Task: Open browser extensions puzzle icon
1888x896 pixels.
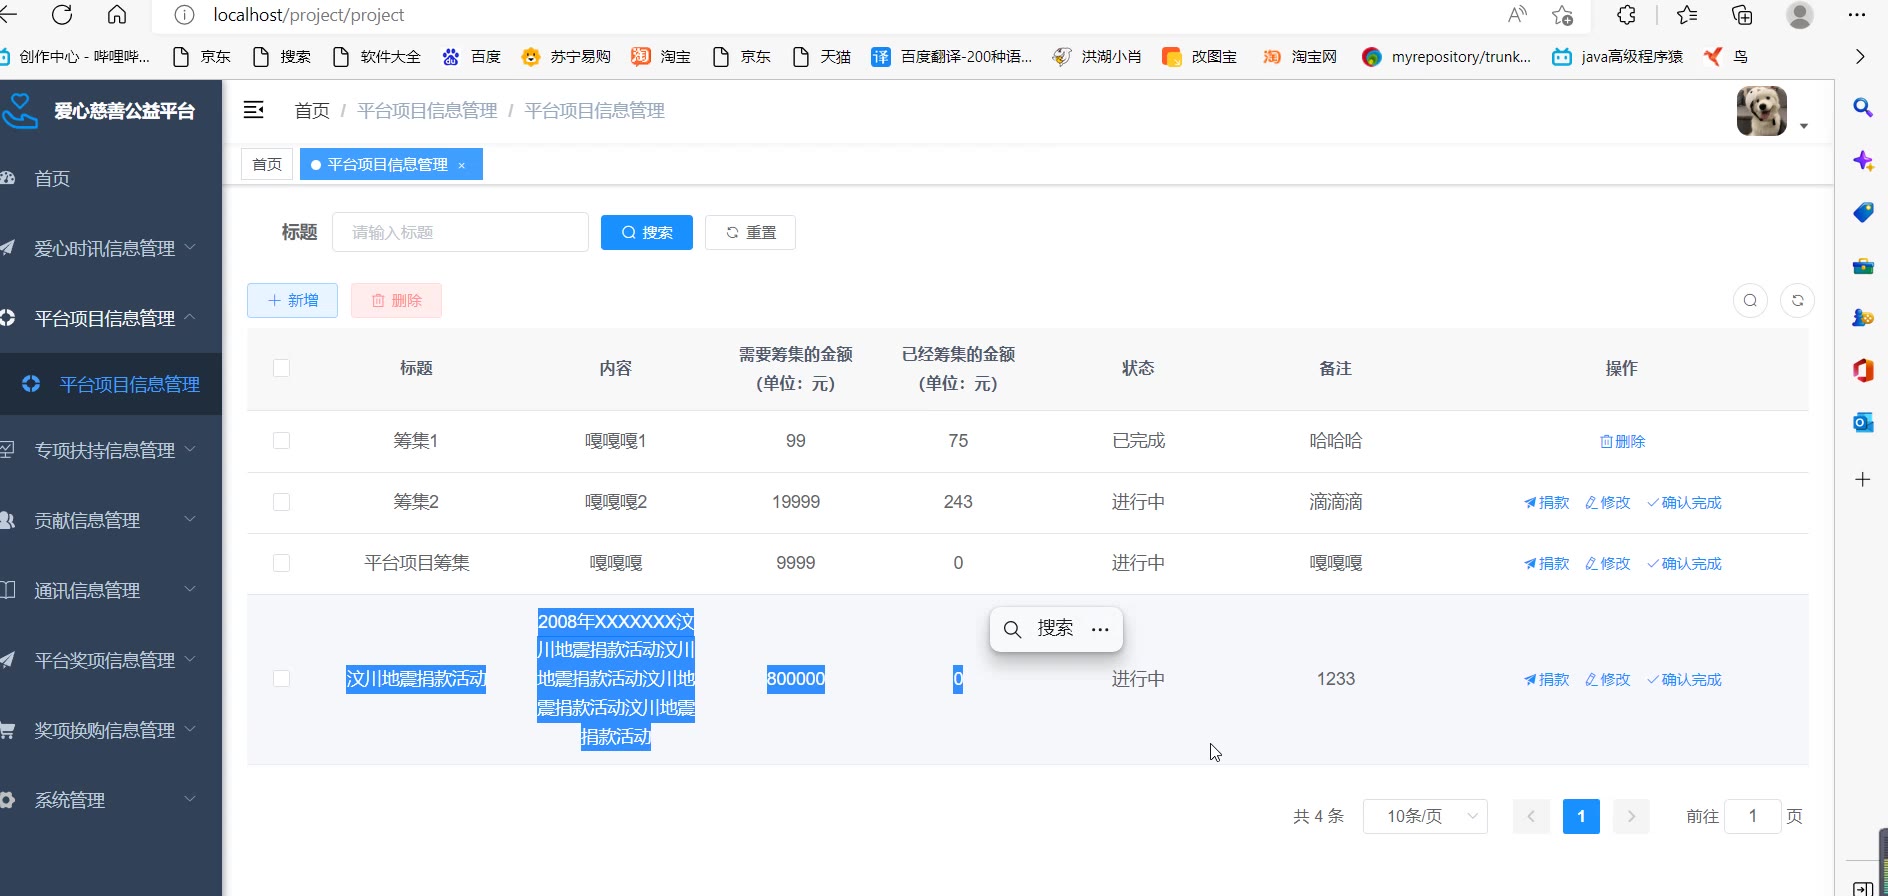Action: (1627, 15)
